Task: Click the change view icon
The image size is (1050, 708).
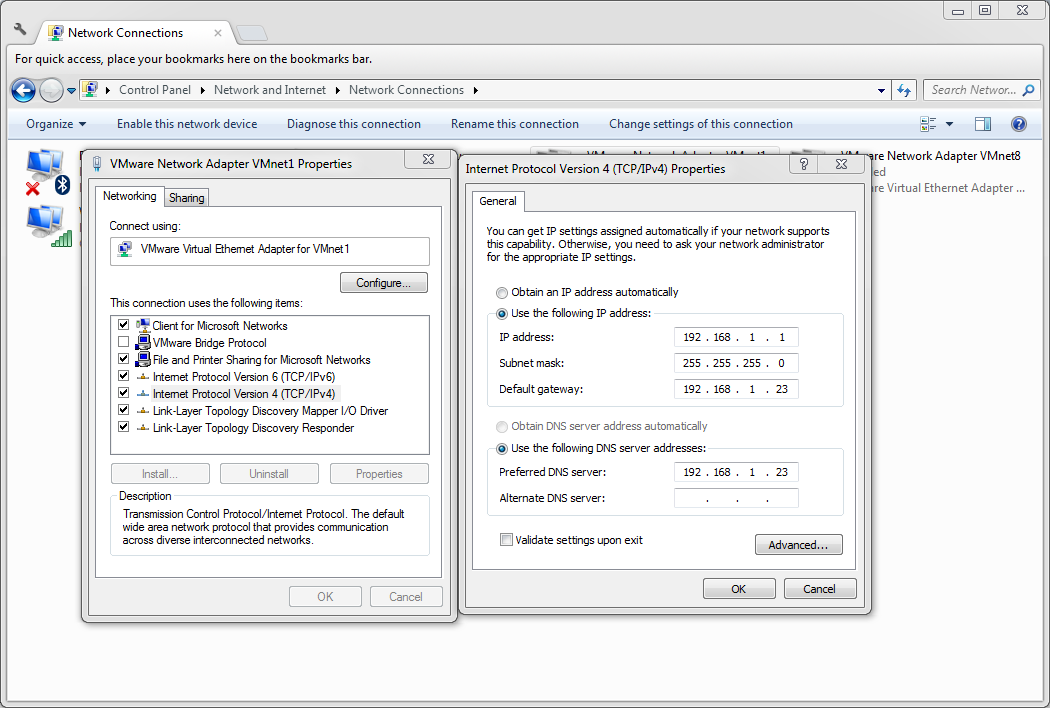Action: coord(927,124)
